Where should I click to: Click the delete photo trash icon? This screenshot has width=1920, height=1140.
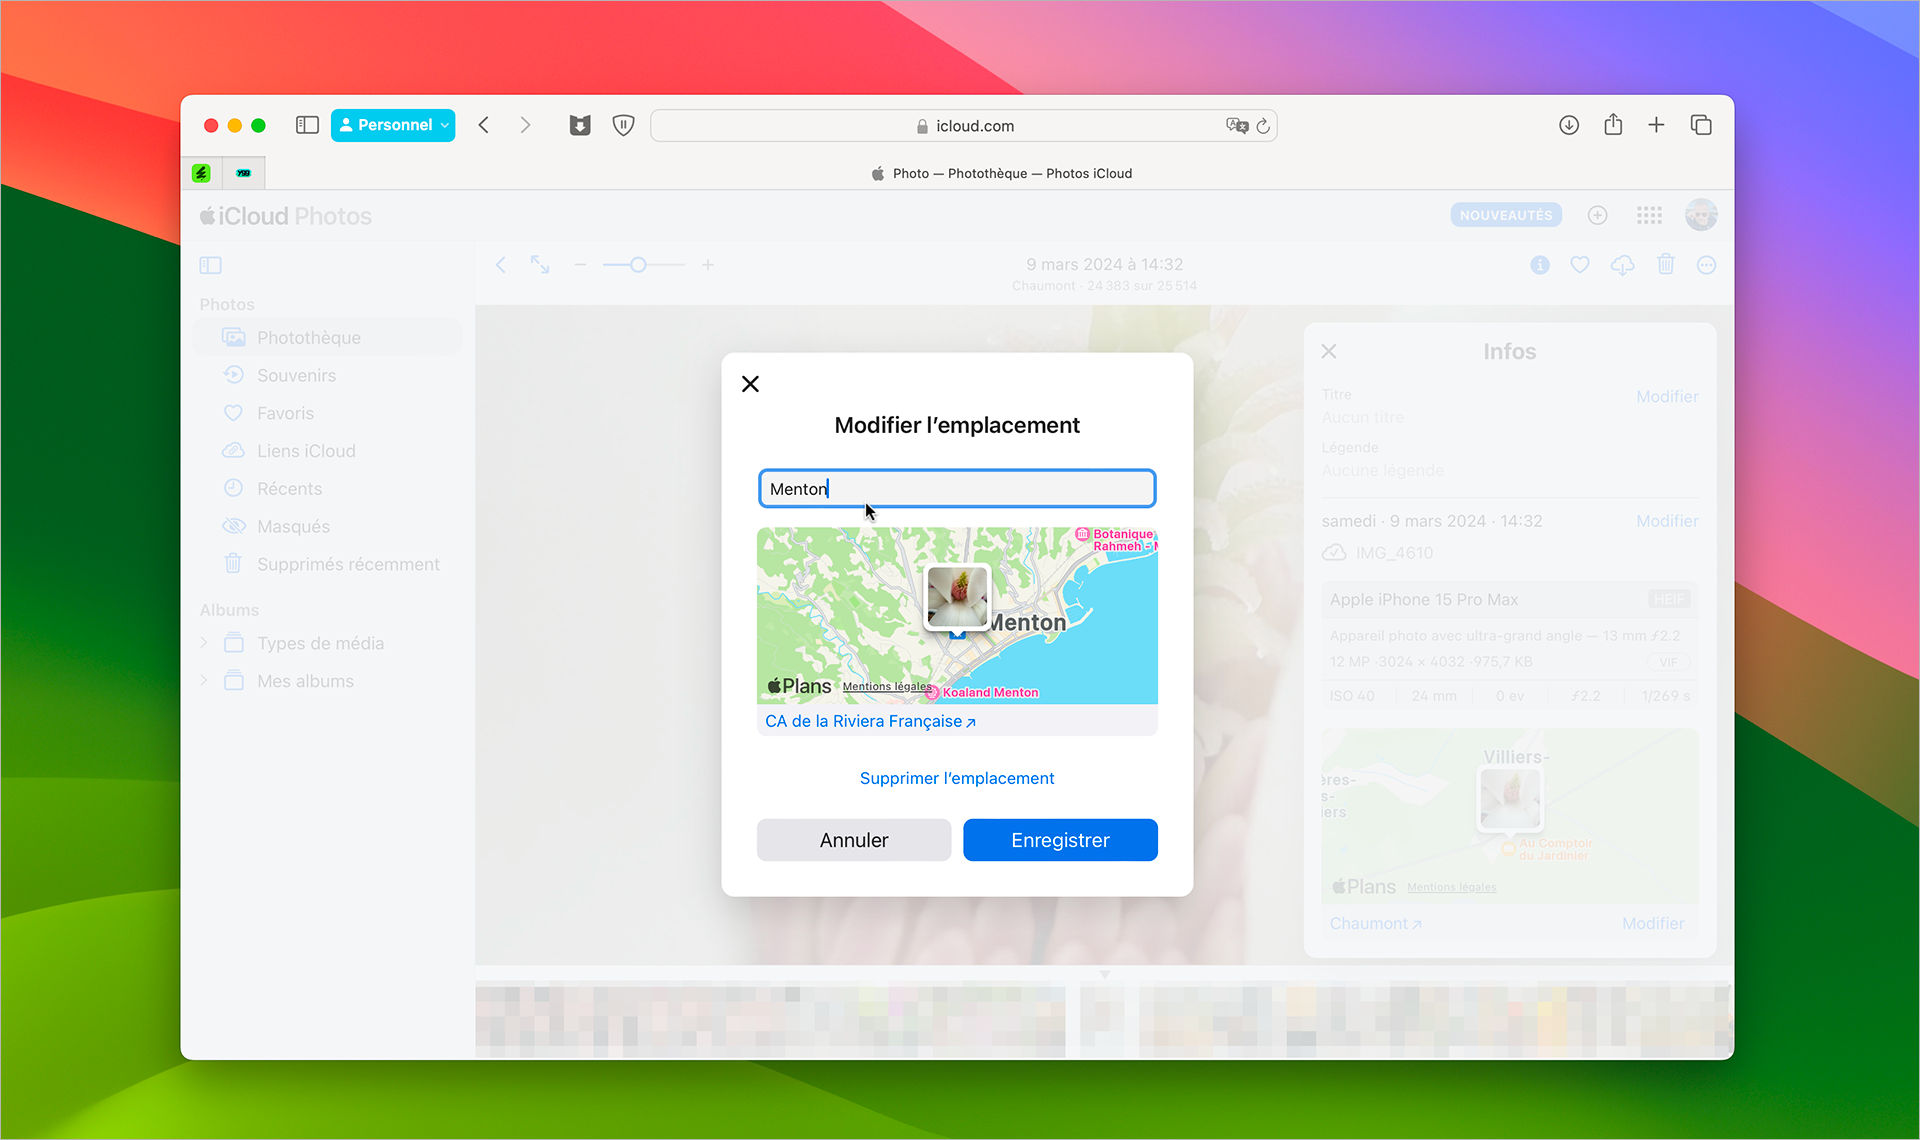point(1665,265)
